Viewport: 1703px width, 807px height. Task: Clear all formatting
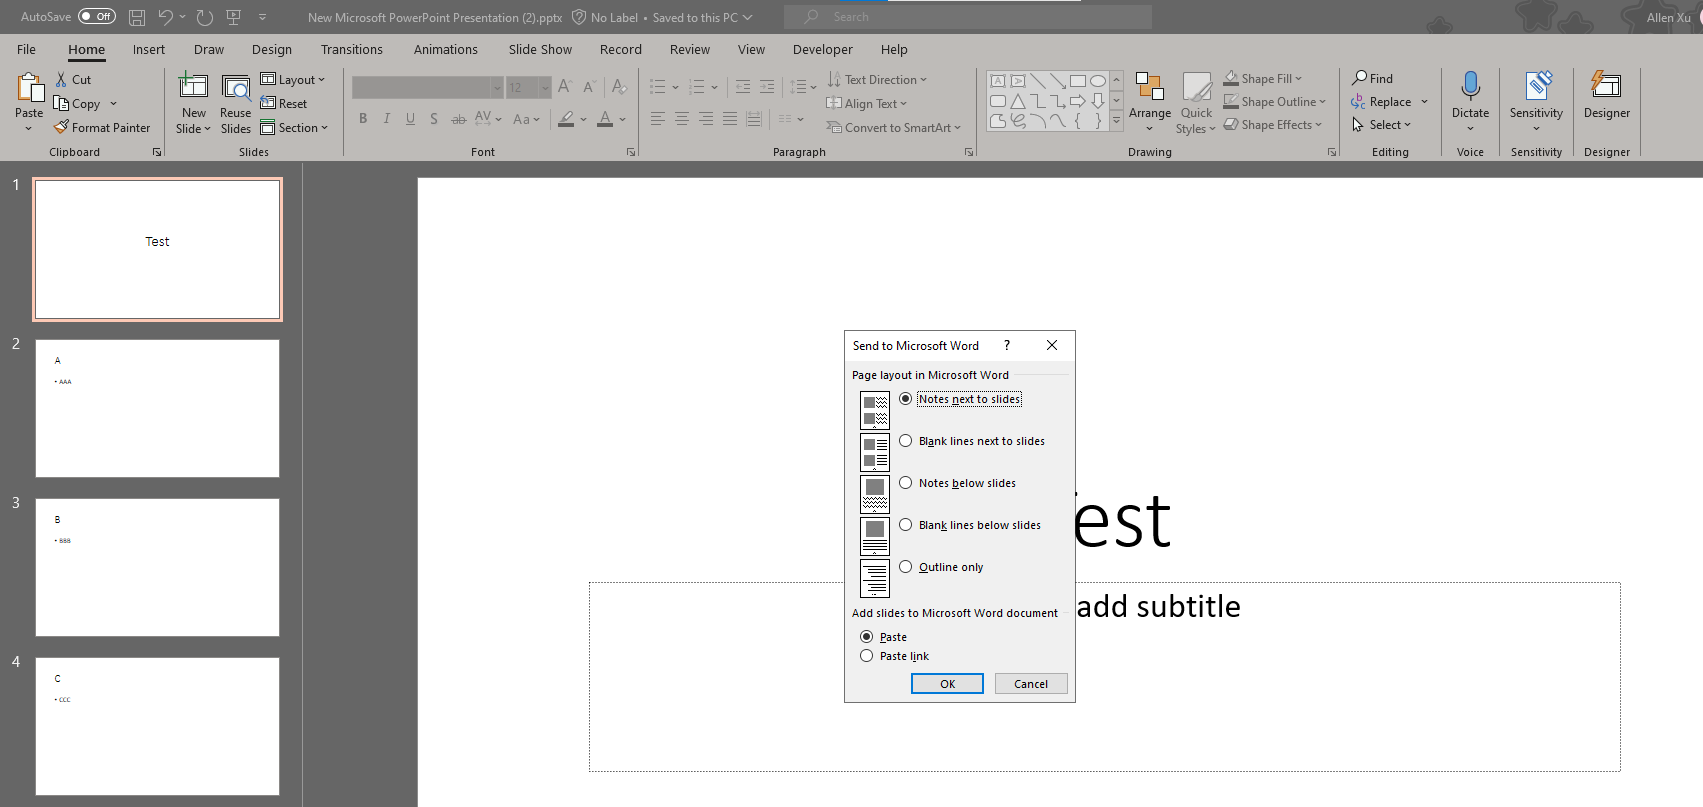point(620,87)
